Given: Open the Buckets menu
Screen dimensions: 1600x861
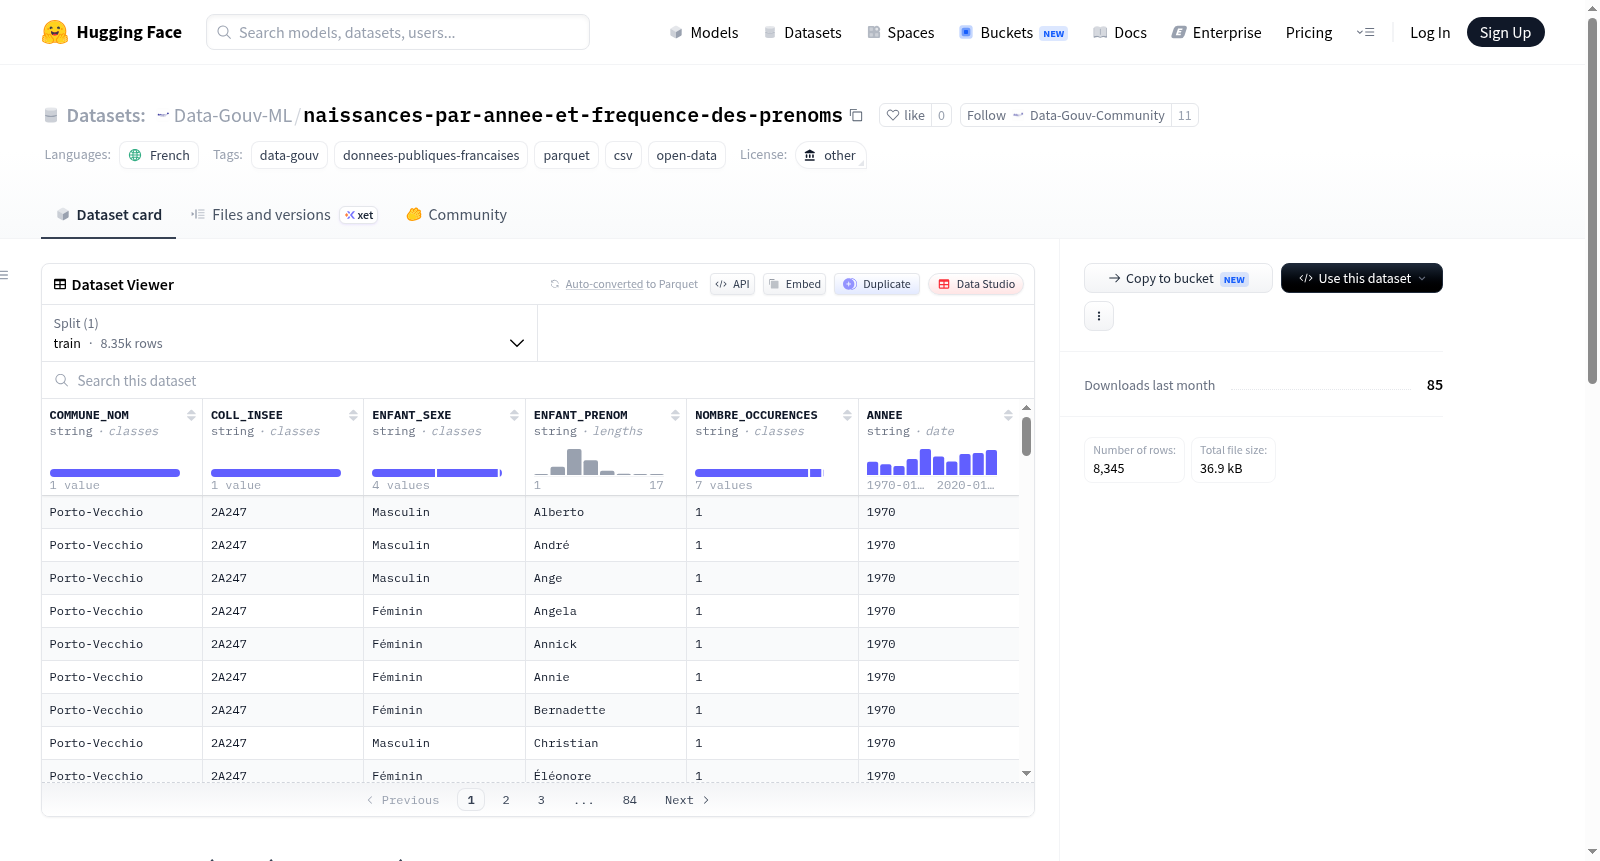Looking at the screenshot, I should pyautogui.click(x=1013, y=32).
